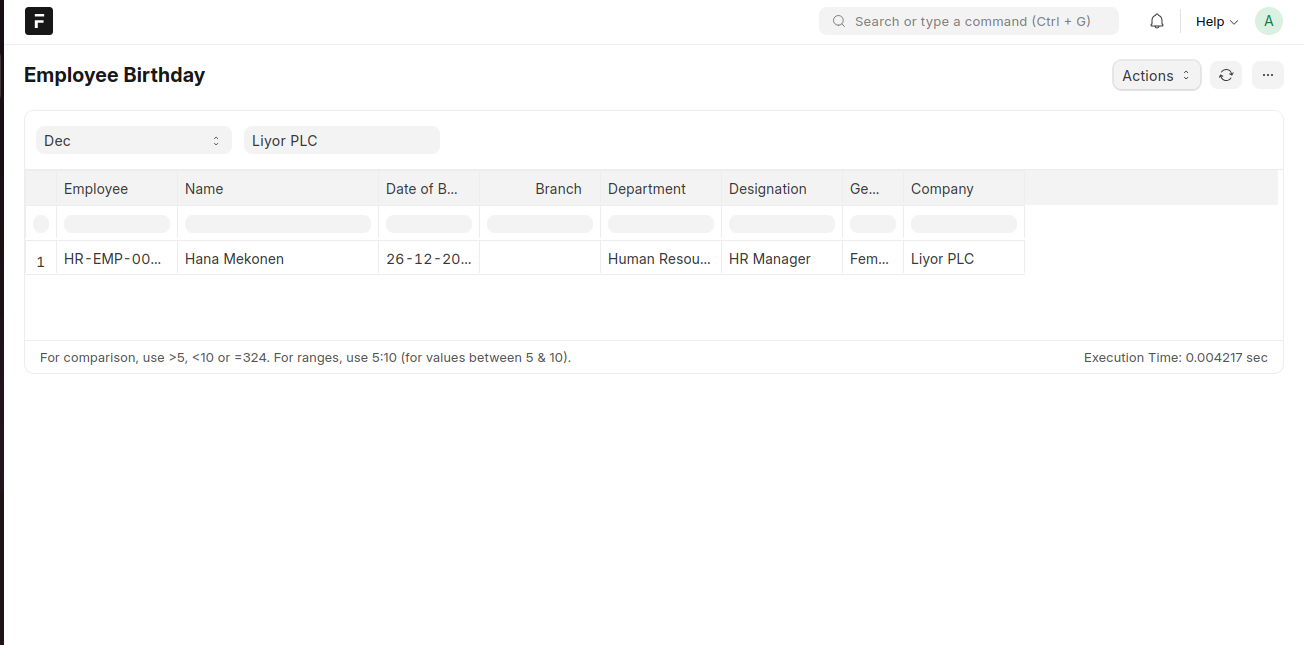Edit the Liyor PLC company filter

click(341, 141)
